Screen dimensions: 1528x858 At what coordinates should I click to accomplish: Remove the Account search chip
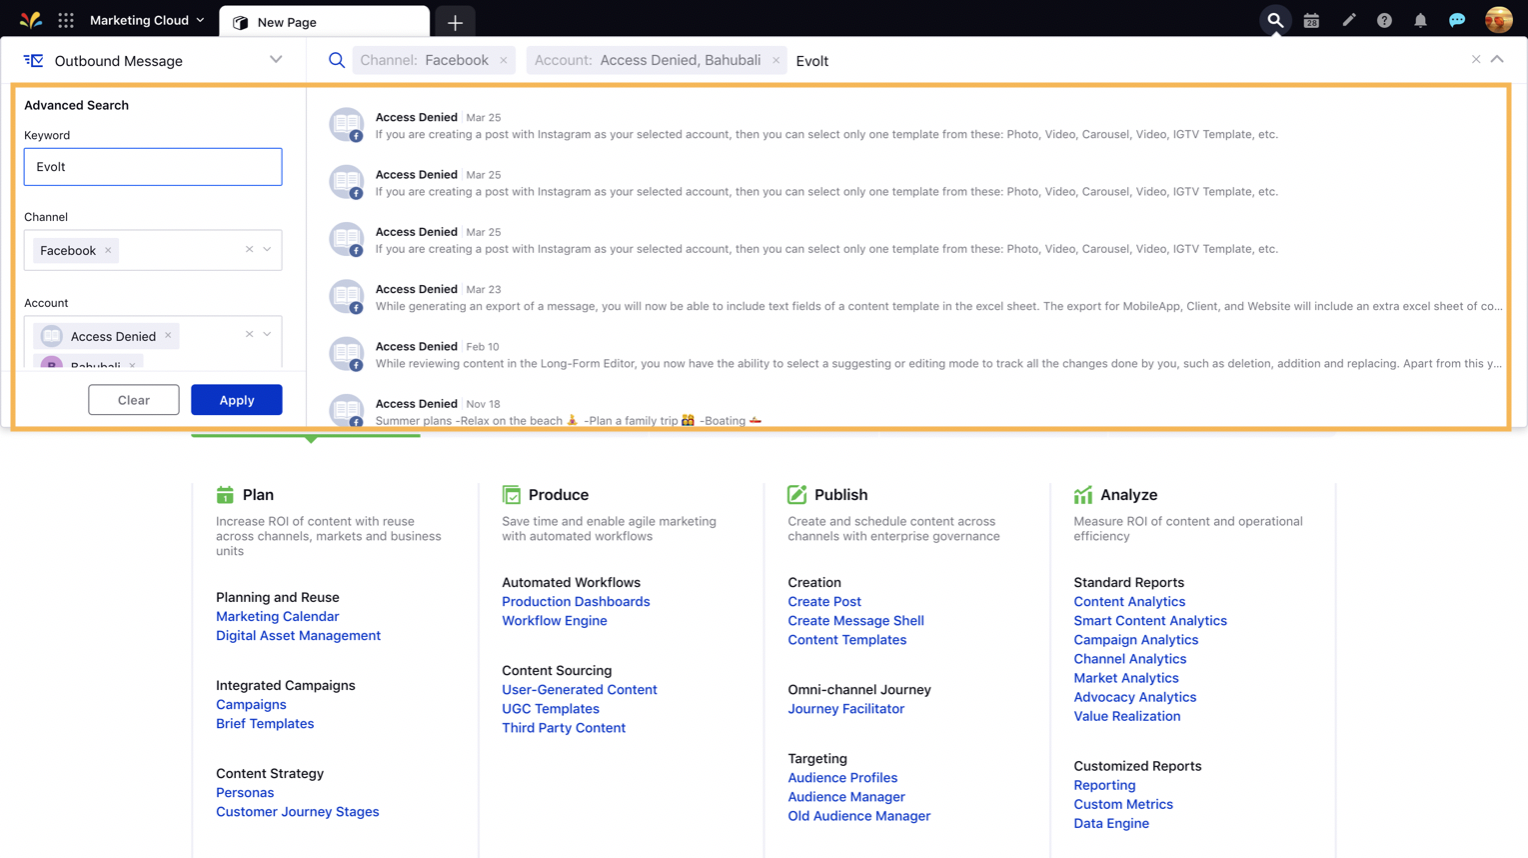pyautogui.click(x=776, y=61)
